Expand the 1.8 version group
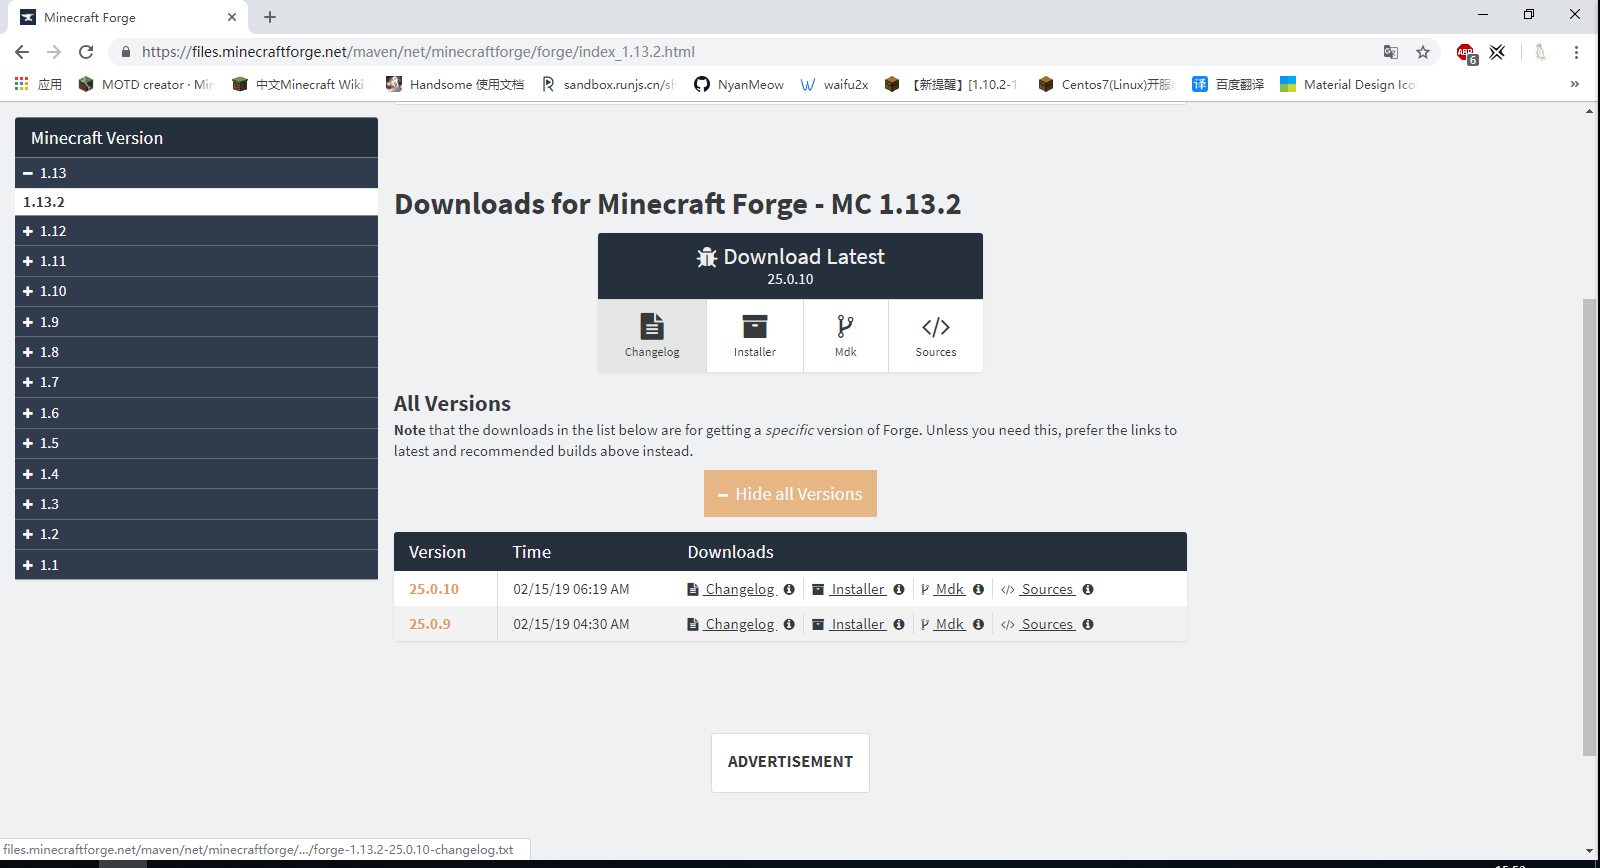The width and height of the screenshot is (1600, 868). pos(196,352)
